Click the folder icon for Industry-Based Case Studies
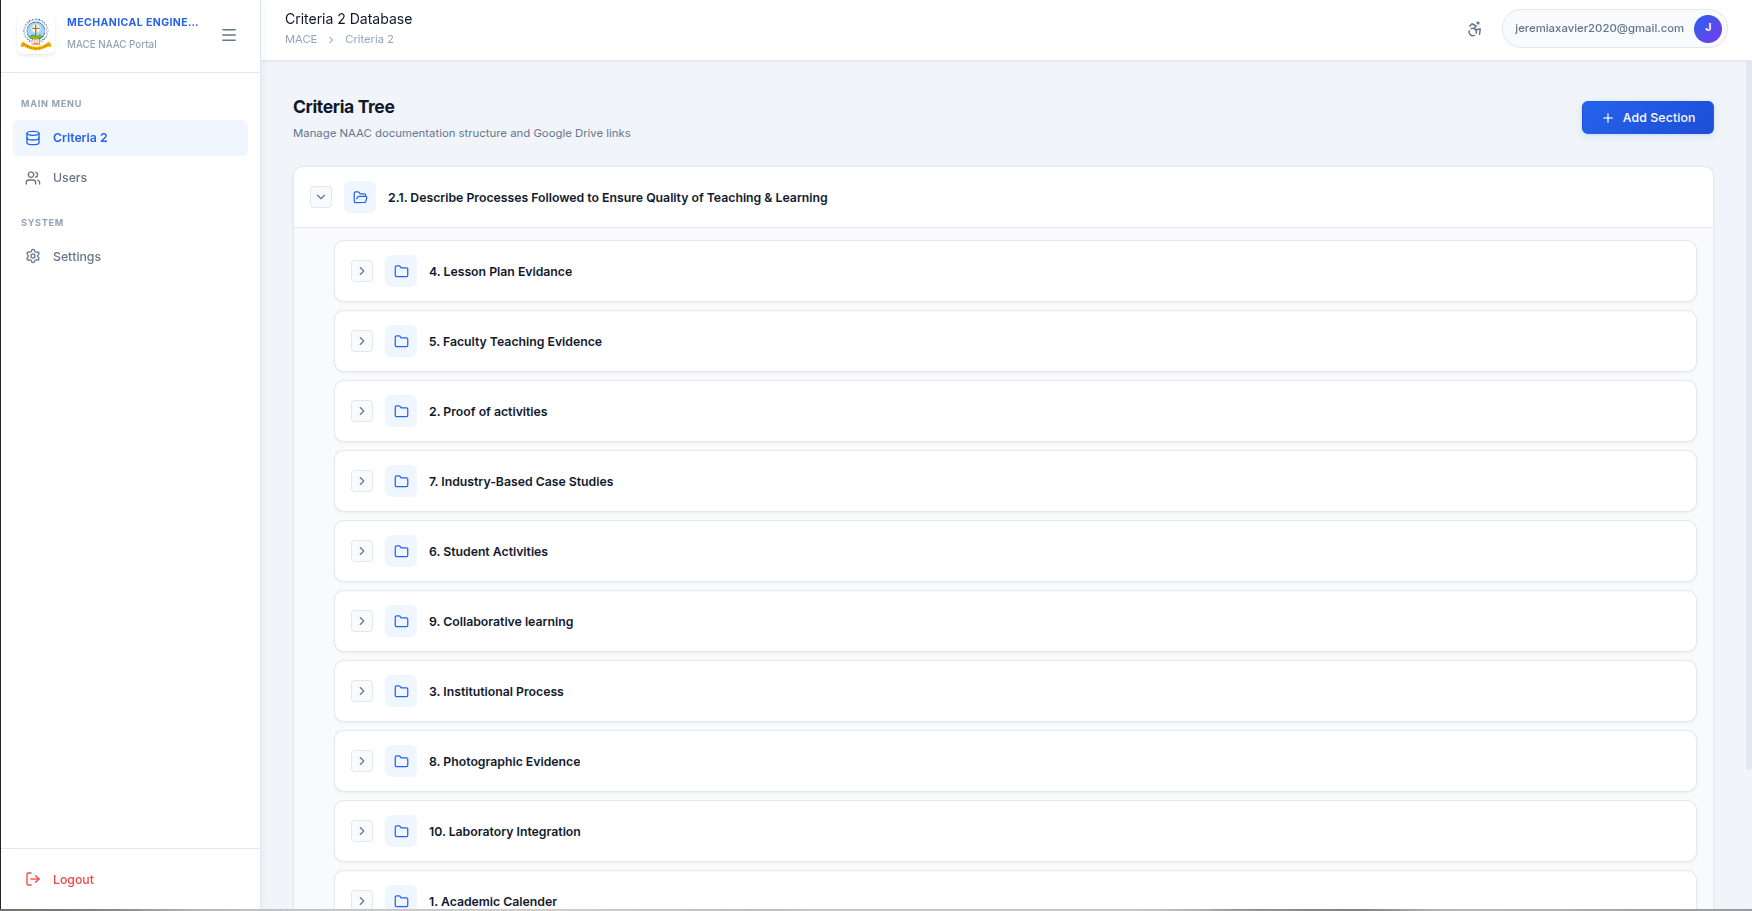The image size is (1752, 911). [x=401, y=481]
